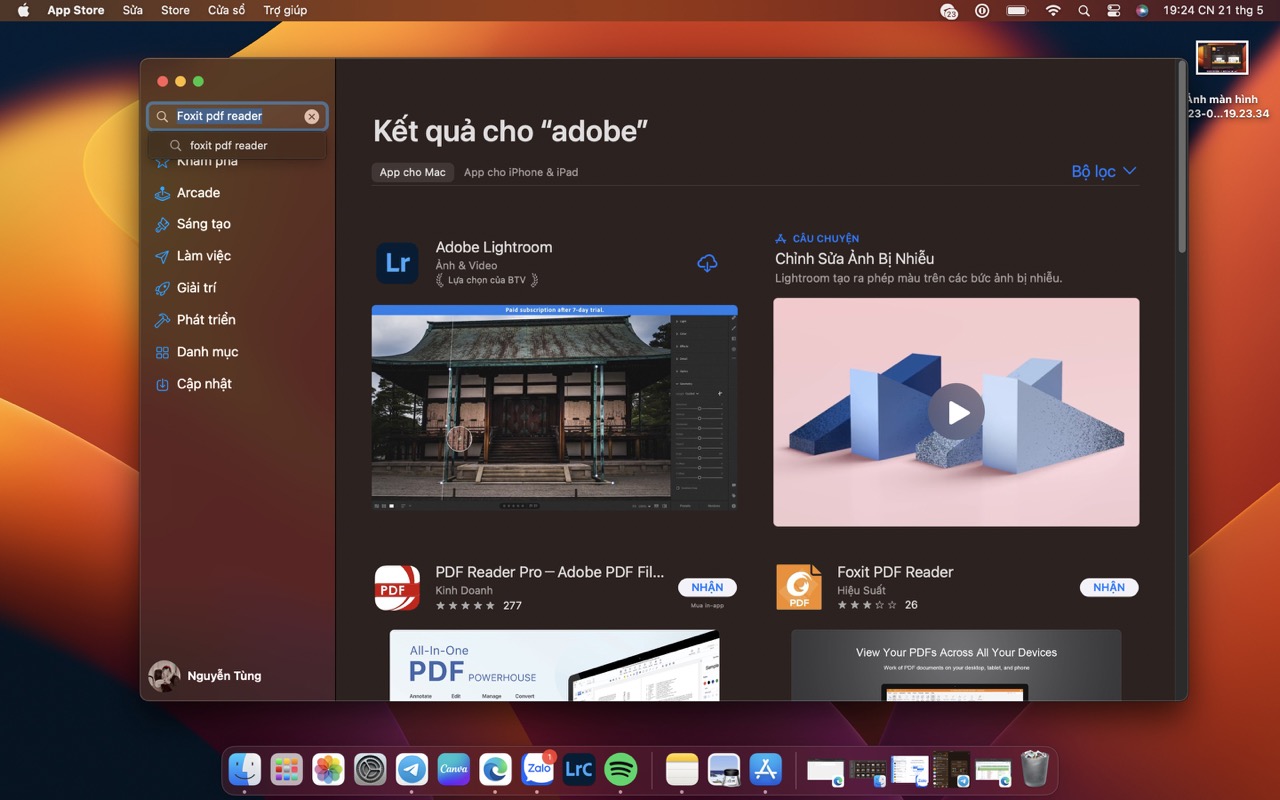The width and height of the screenshot is (1280, 800).
Task: Launch Siri from menu bar
Action: [x=1142, y=10]
